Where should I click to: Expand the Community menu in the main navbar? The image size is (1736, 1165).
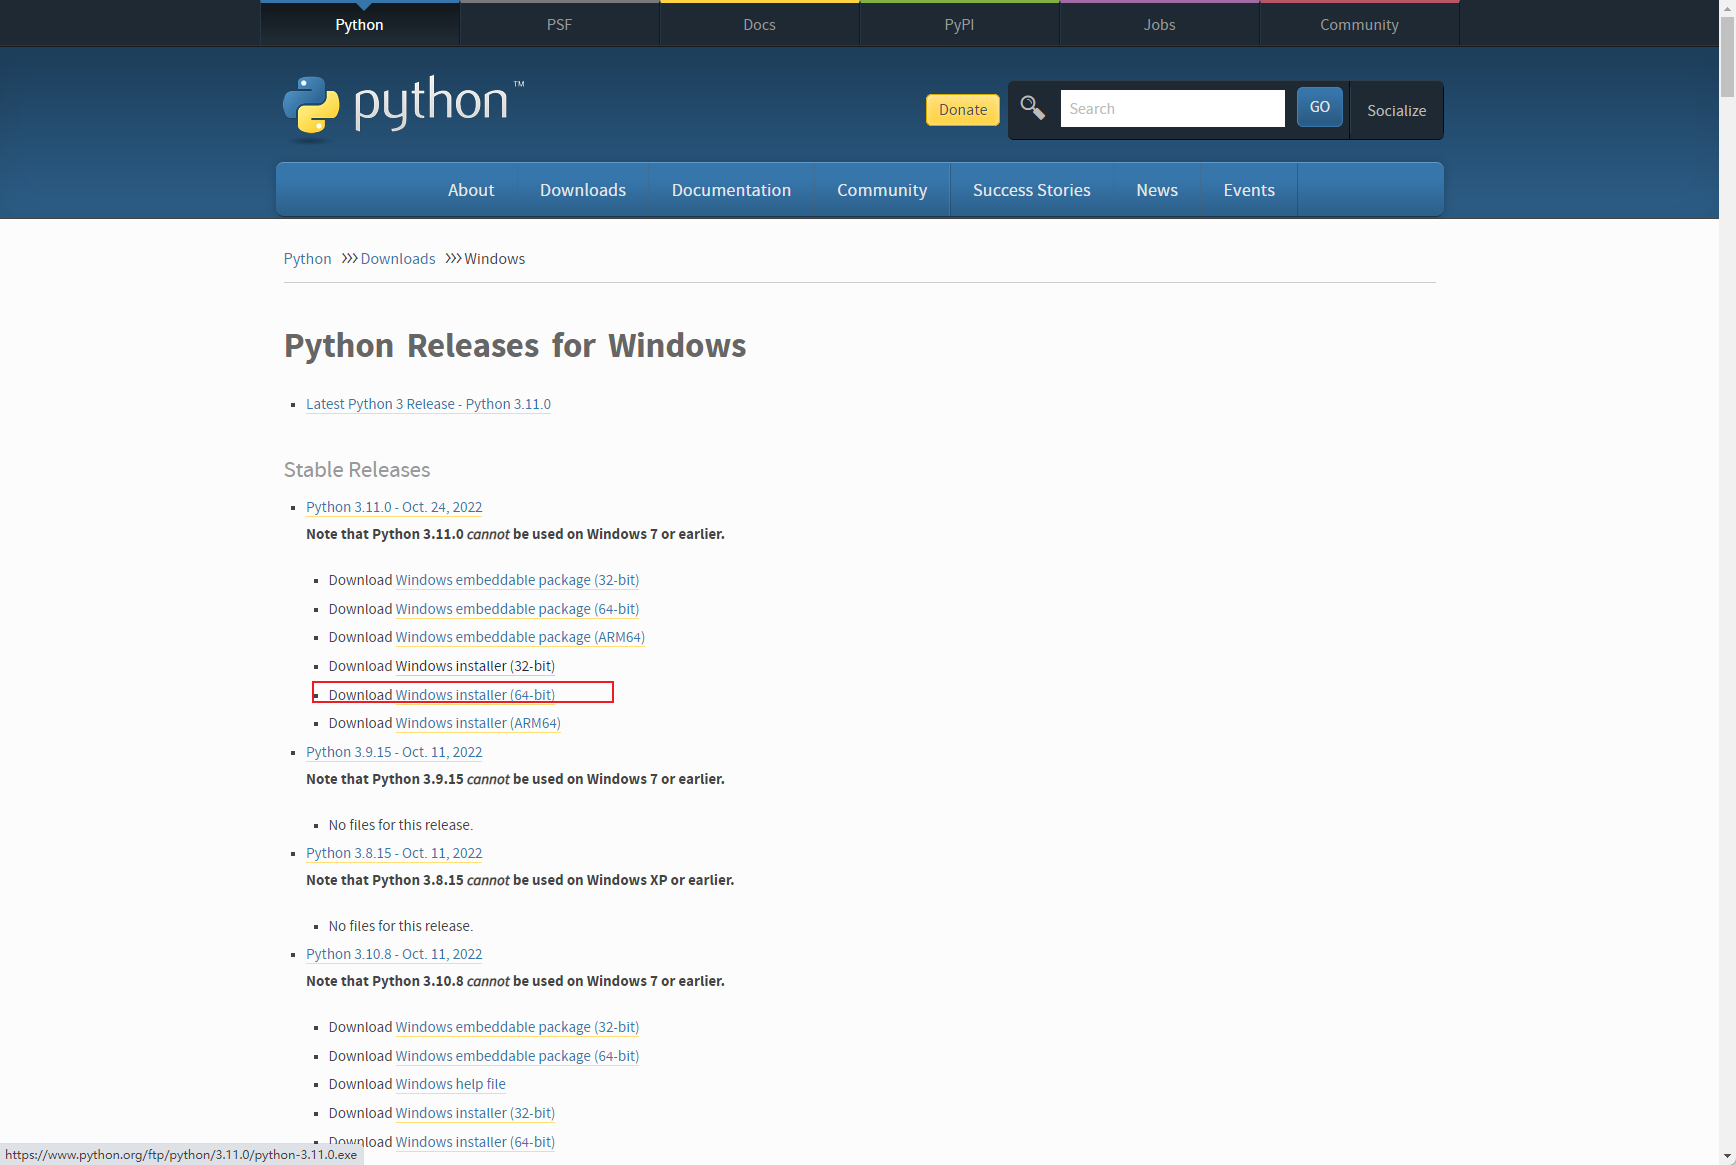point(881,190)
